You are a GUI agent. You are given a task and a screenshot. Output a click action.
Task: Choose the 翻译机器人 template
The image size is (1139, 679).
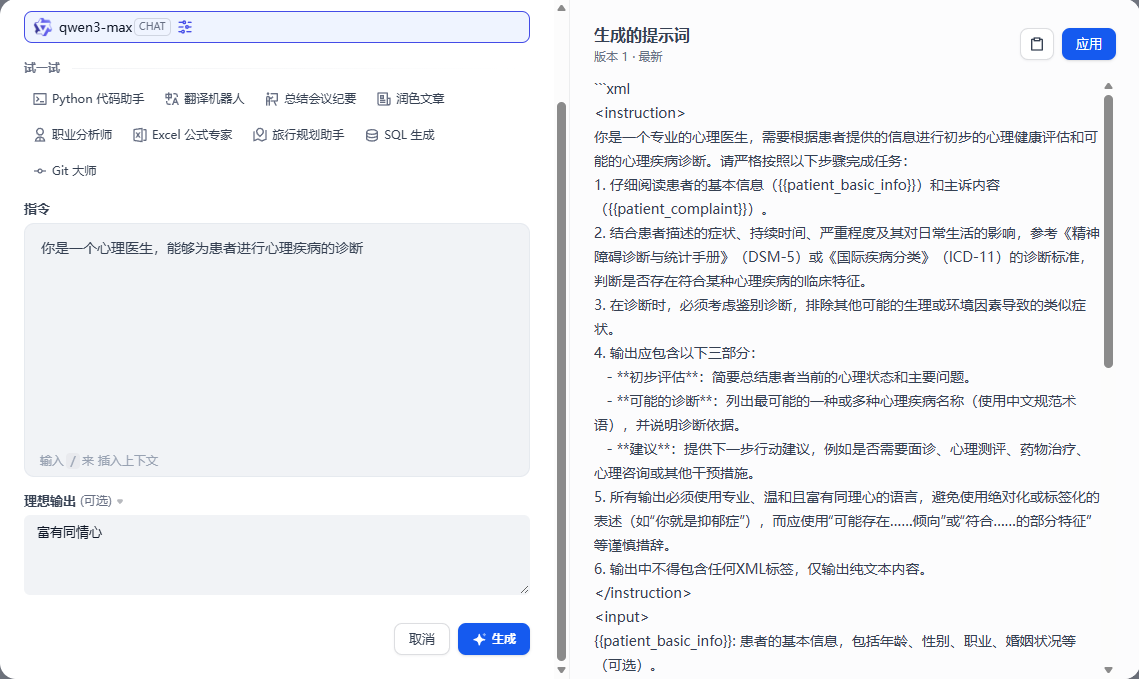[x=204, y=99]
